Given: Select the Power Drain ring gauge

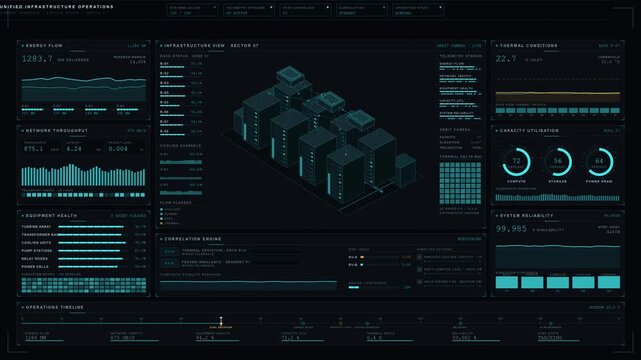Looking at the screenshot, I should point(599,162).
